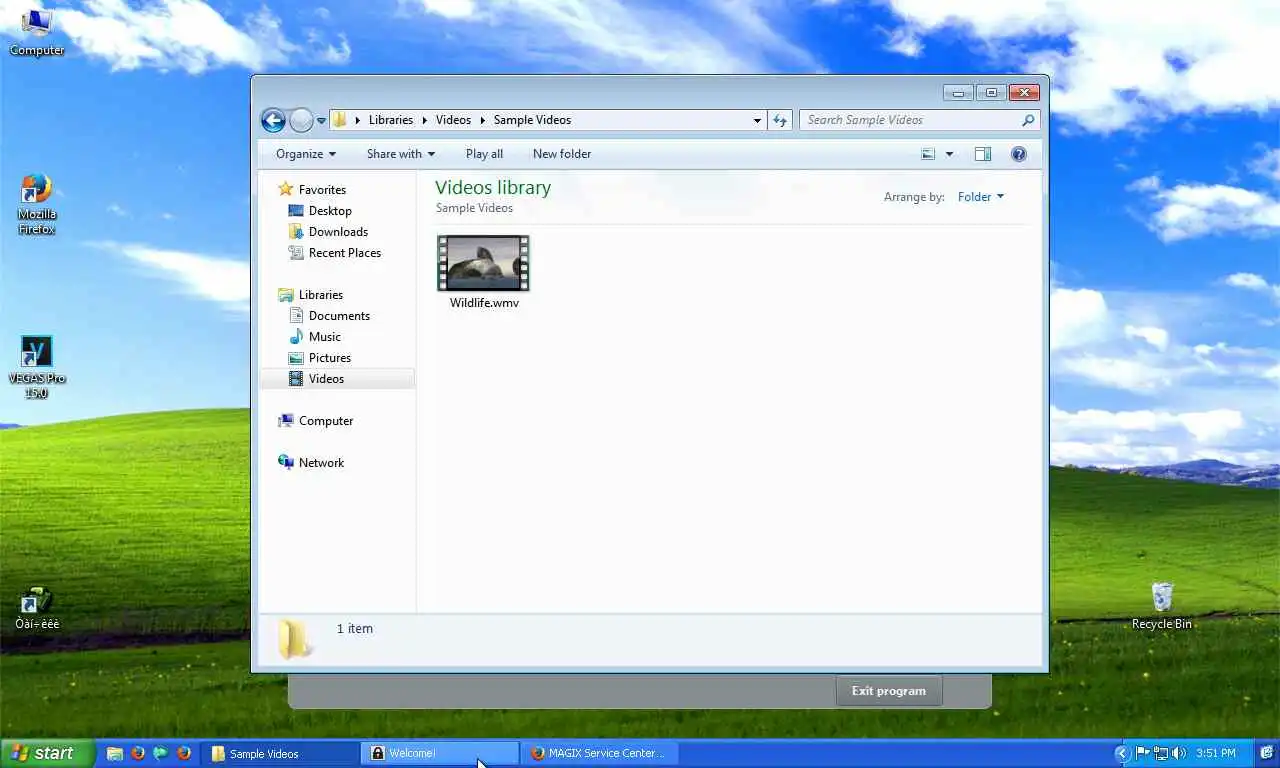The height and width of the screenshot is (768, 1280).
Task: Click Action Center flag tray icon
Action: pos(1142,753)
